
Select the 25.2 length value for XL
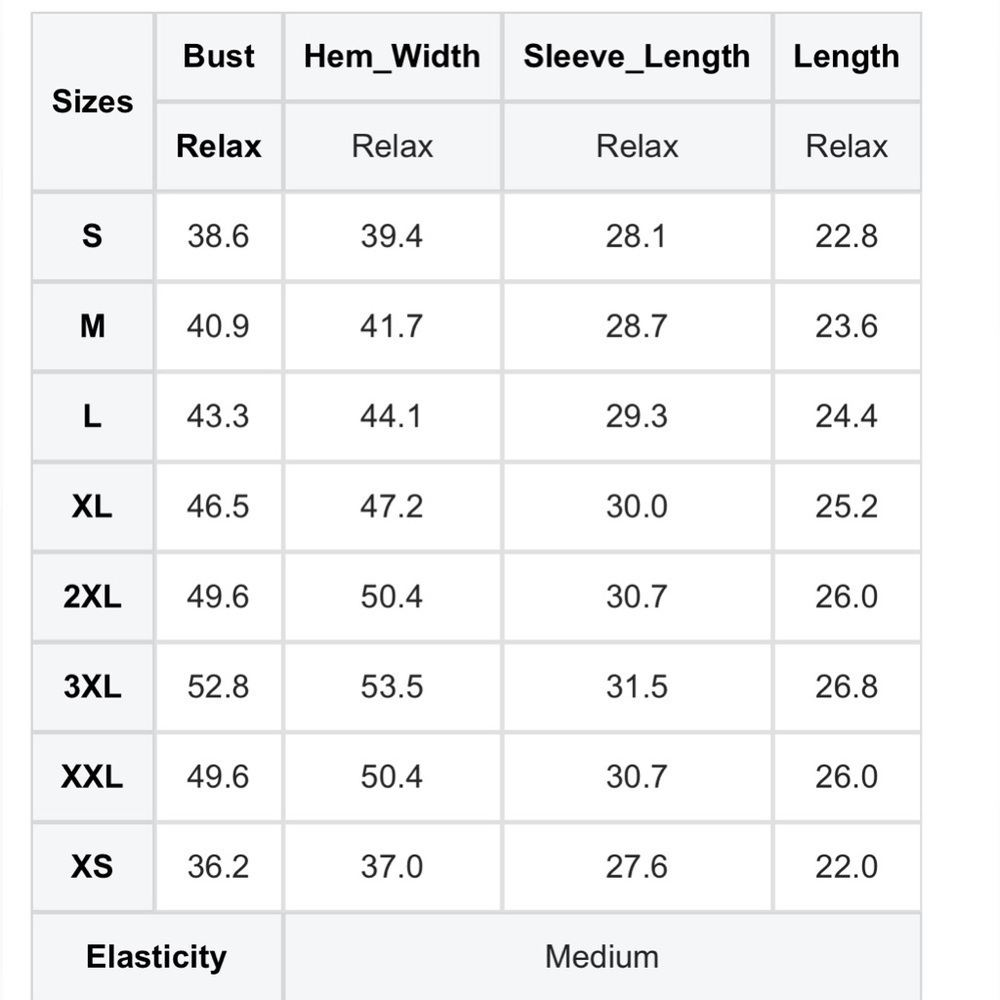pos(846,506)
